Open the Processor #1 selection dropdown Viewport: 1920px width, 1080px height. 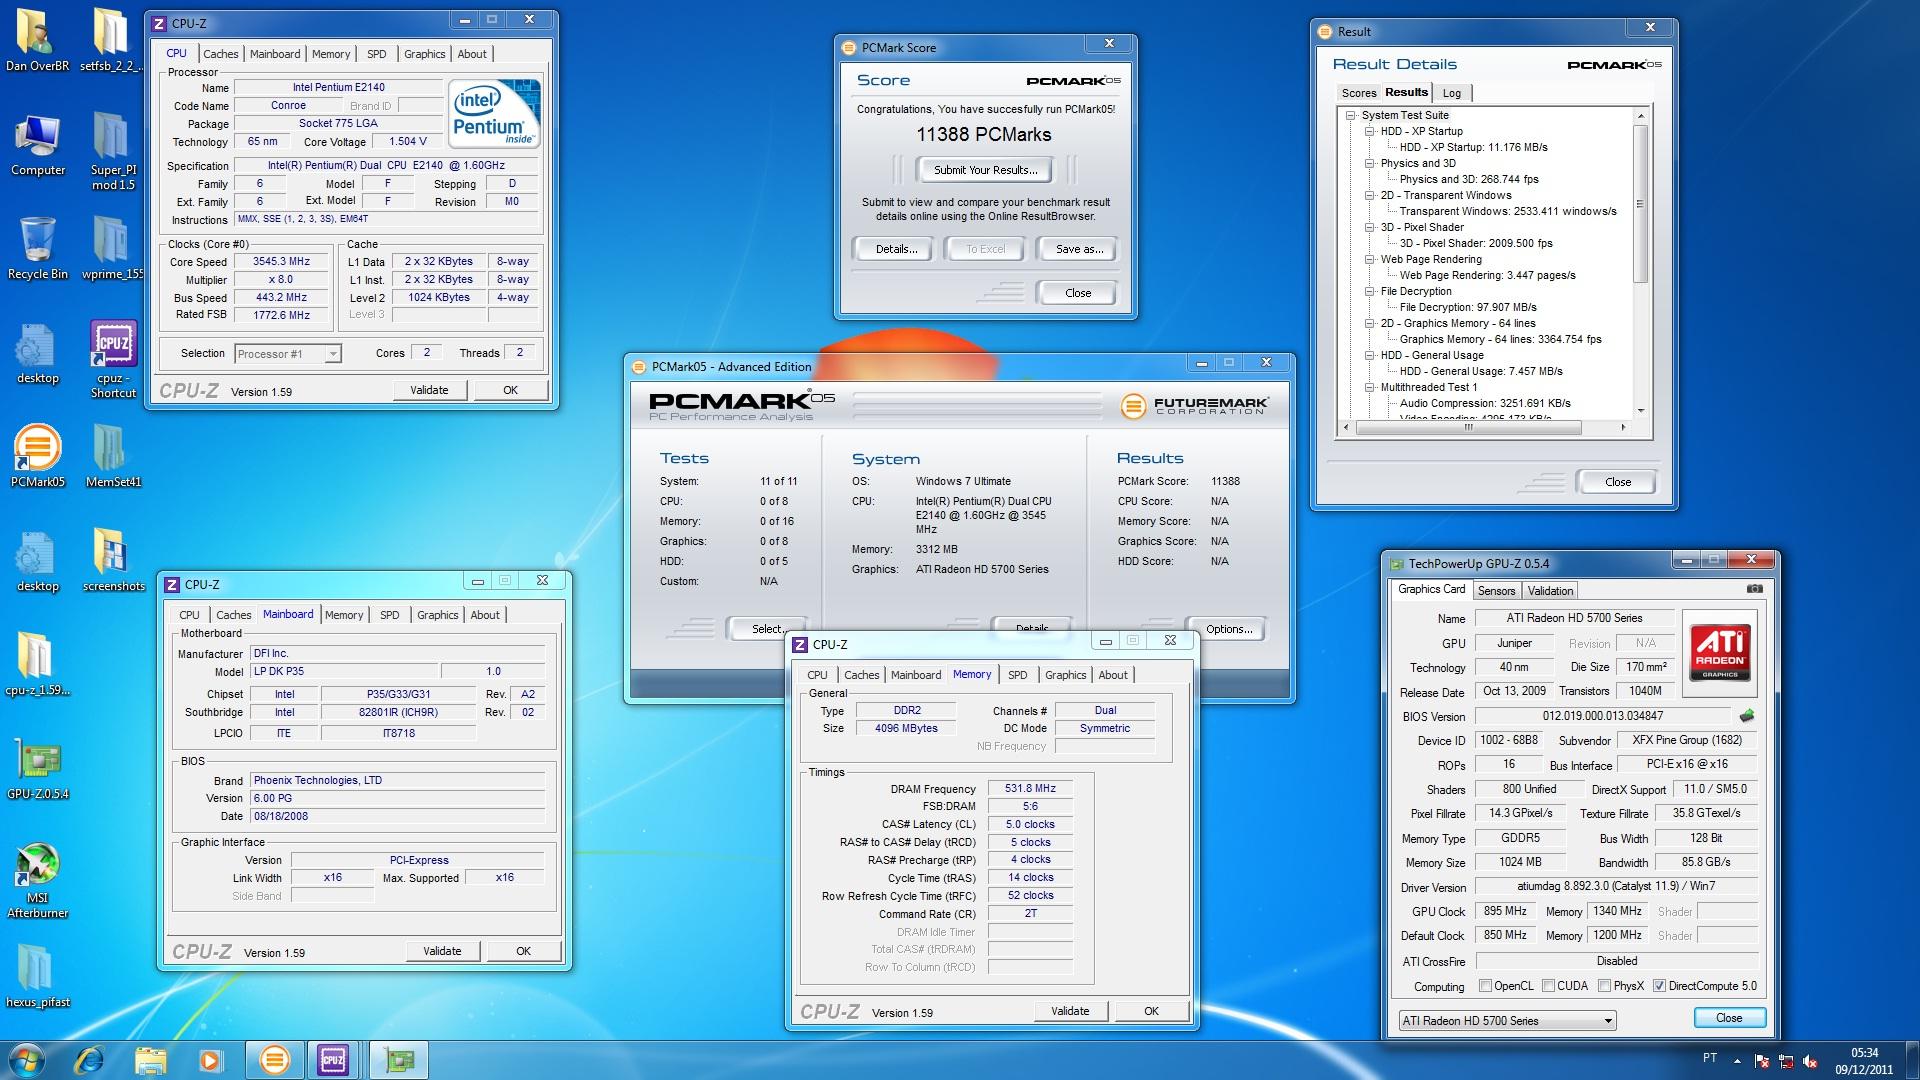288,354
